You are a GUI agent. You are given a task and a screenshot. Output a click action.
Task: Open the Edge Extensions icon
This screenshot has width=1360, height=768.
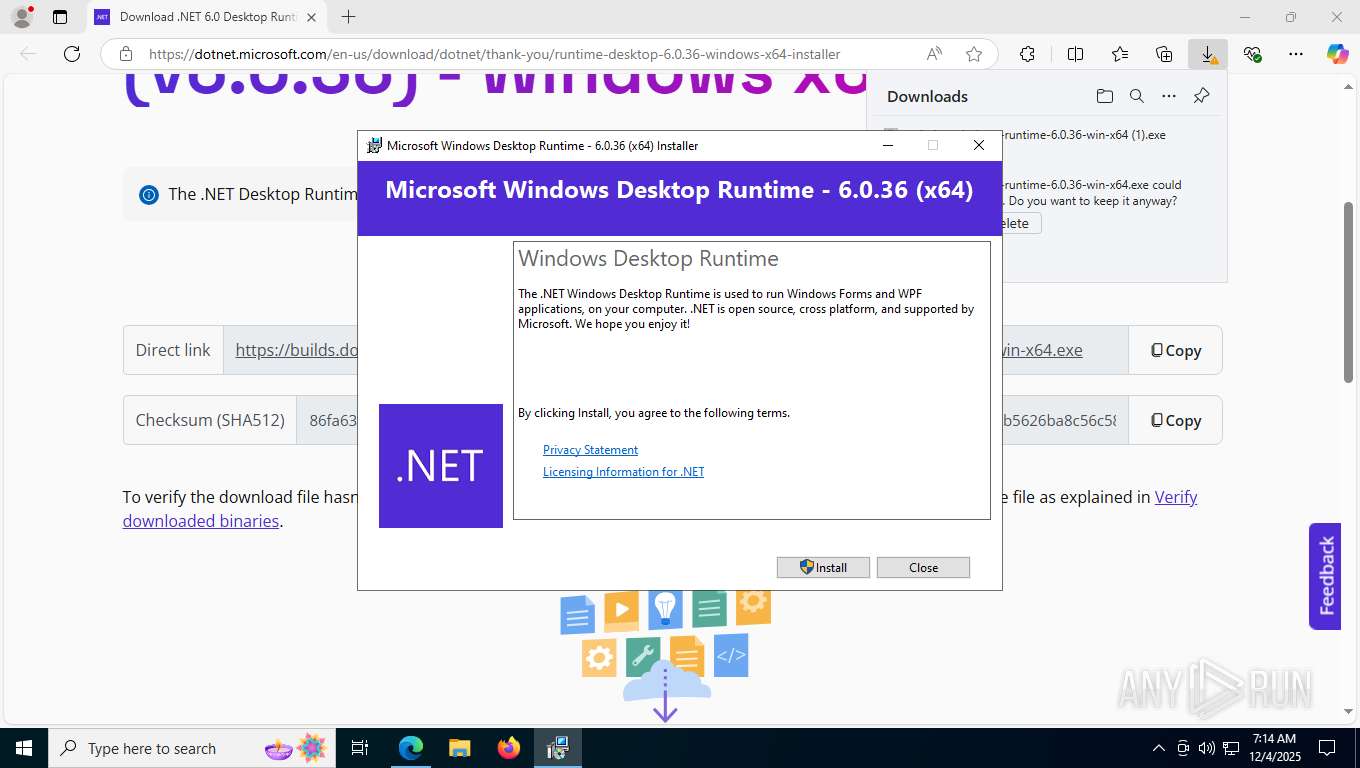pos(1027,54)
